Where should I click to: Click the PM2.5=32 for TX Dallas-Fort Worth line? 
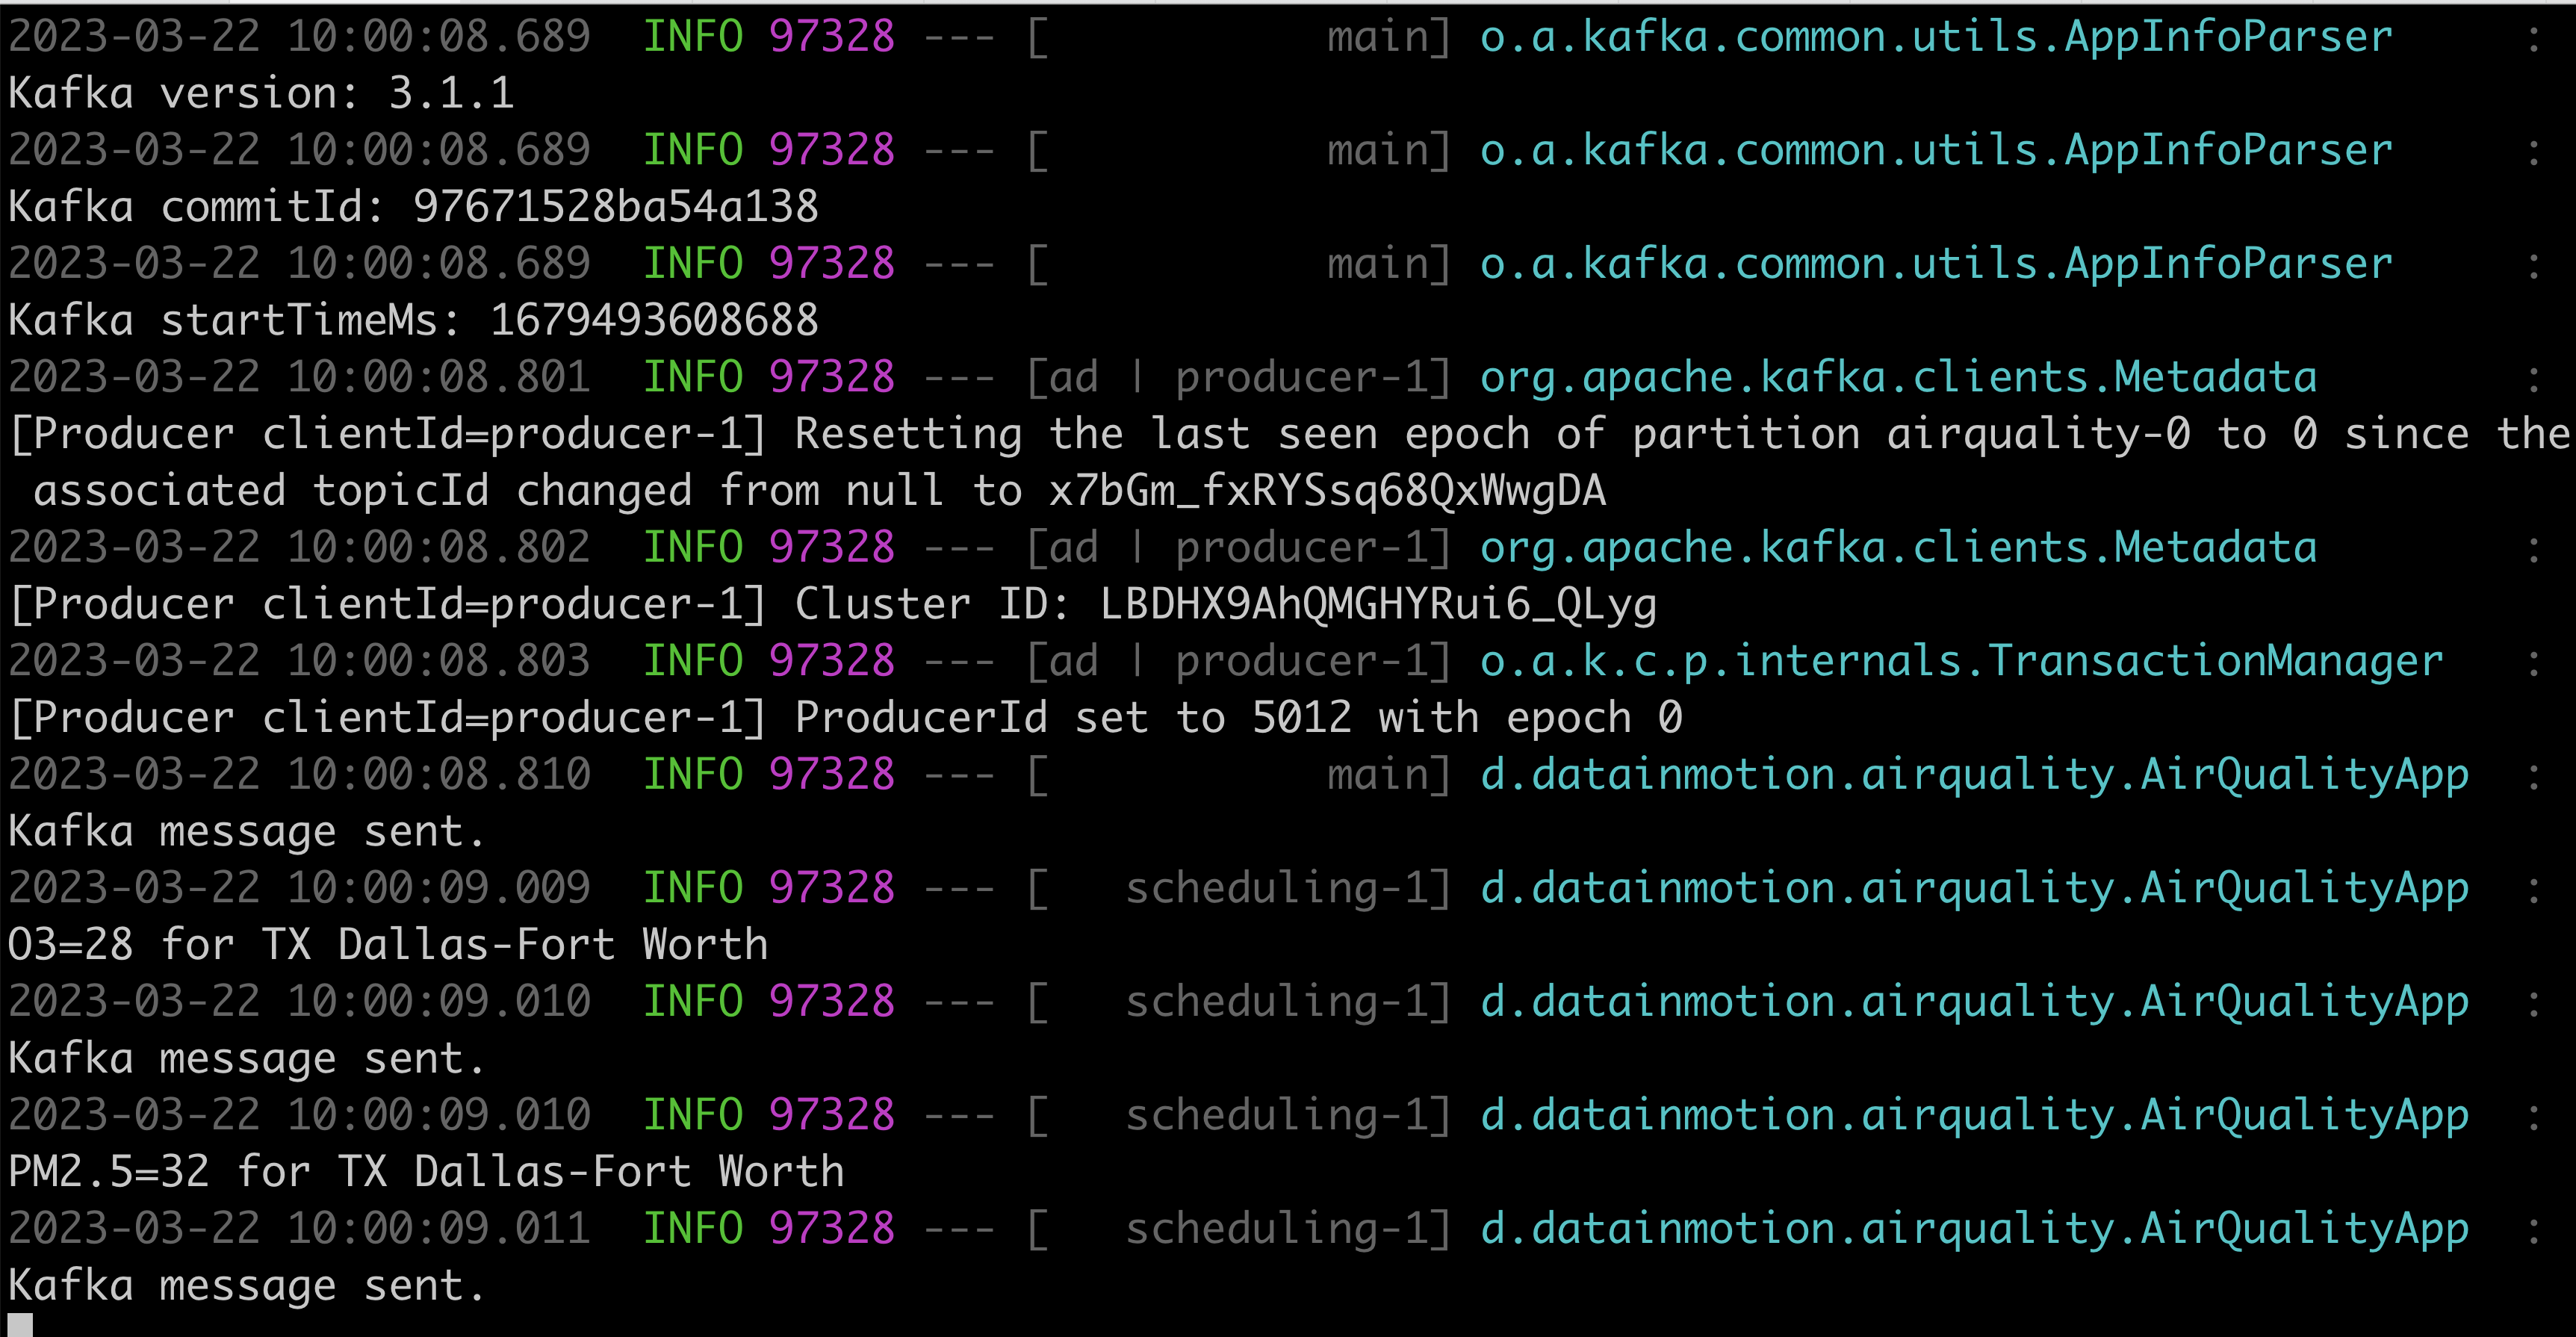426,1172
